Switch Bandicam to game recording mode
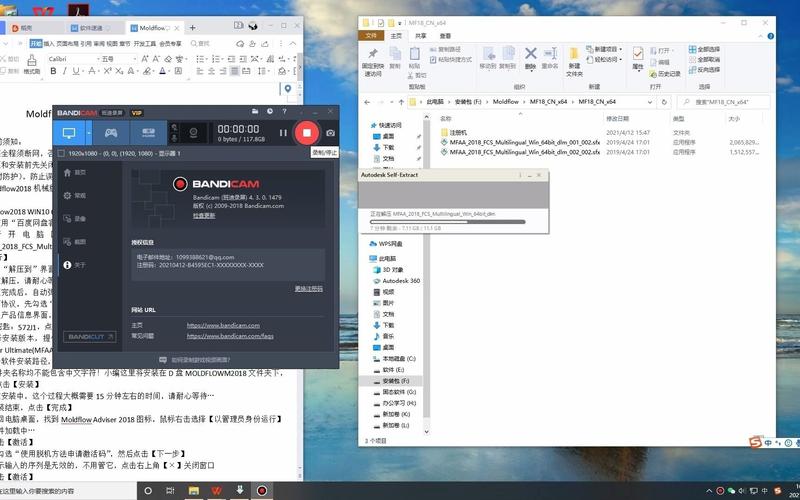Screen dimensions: 800x500 click(111, 133)
